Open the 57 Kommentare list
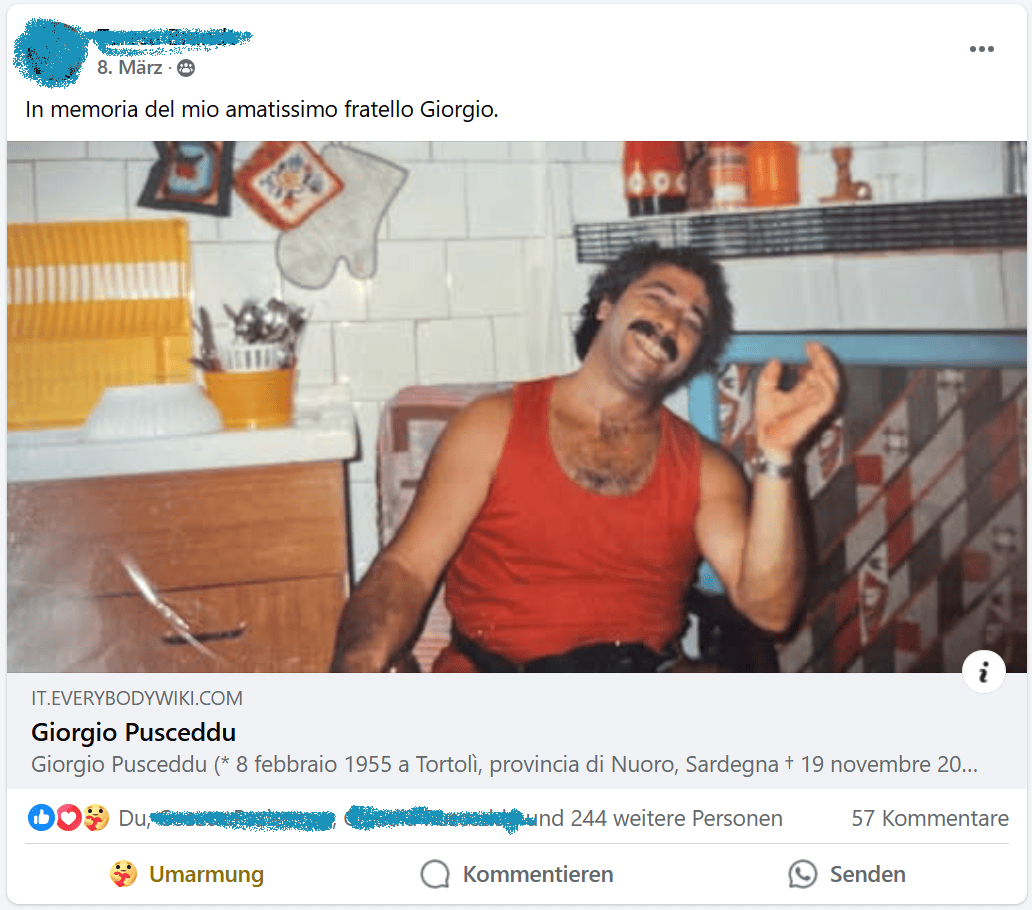Image resolution: width=1032 pixels, height=910 pixels. click(x=930, y=818)
